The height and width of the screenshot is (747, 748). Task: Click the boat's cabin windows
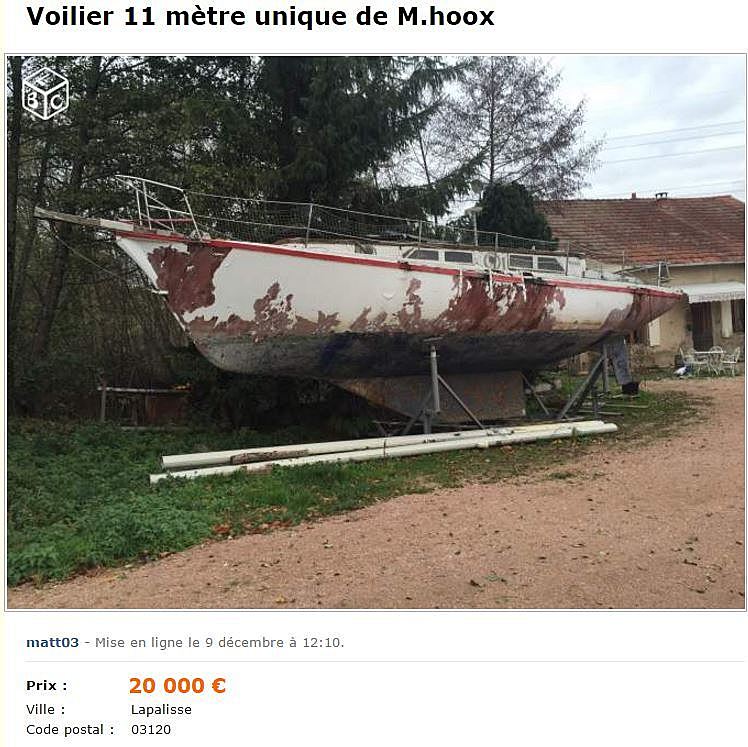click(x=486, y=259)
